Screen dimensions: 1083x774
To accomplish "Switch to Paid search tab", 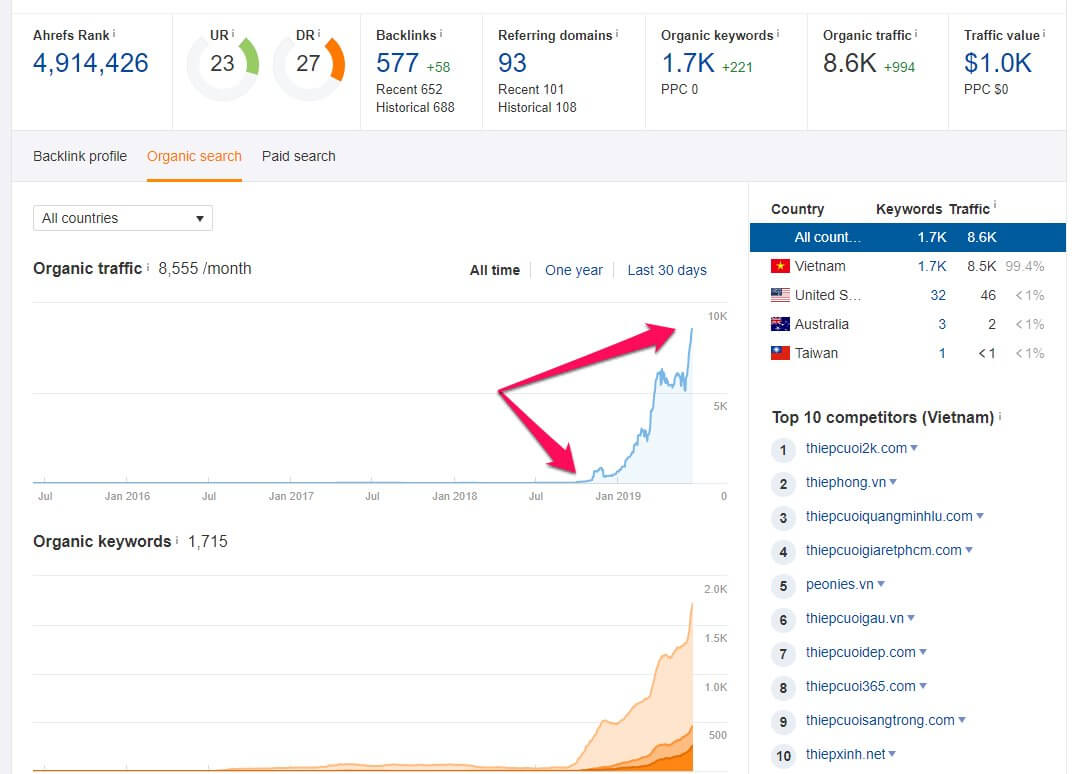I will [x=298, y=156].
